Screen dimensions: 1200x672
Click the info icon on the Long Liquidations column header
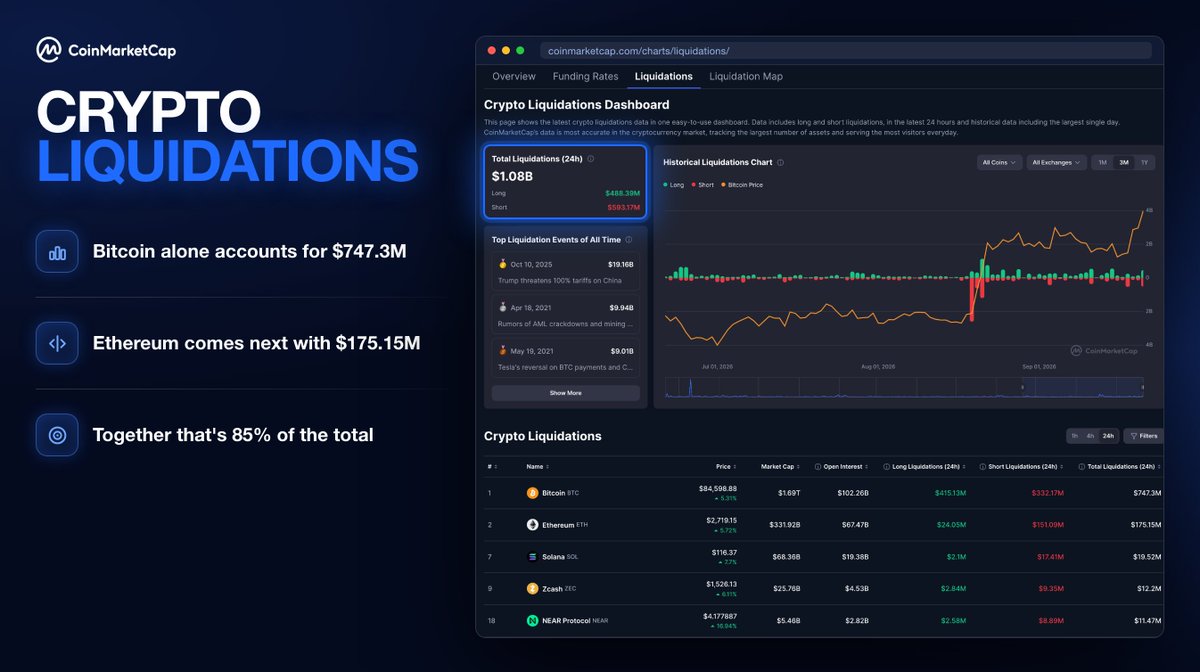887,467
